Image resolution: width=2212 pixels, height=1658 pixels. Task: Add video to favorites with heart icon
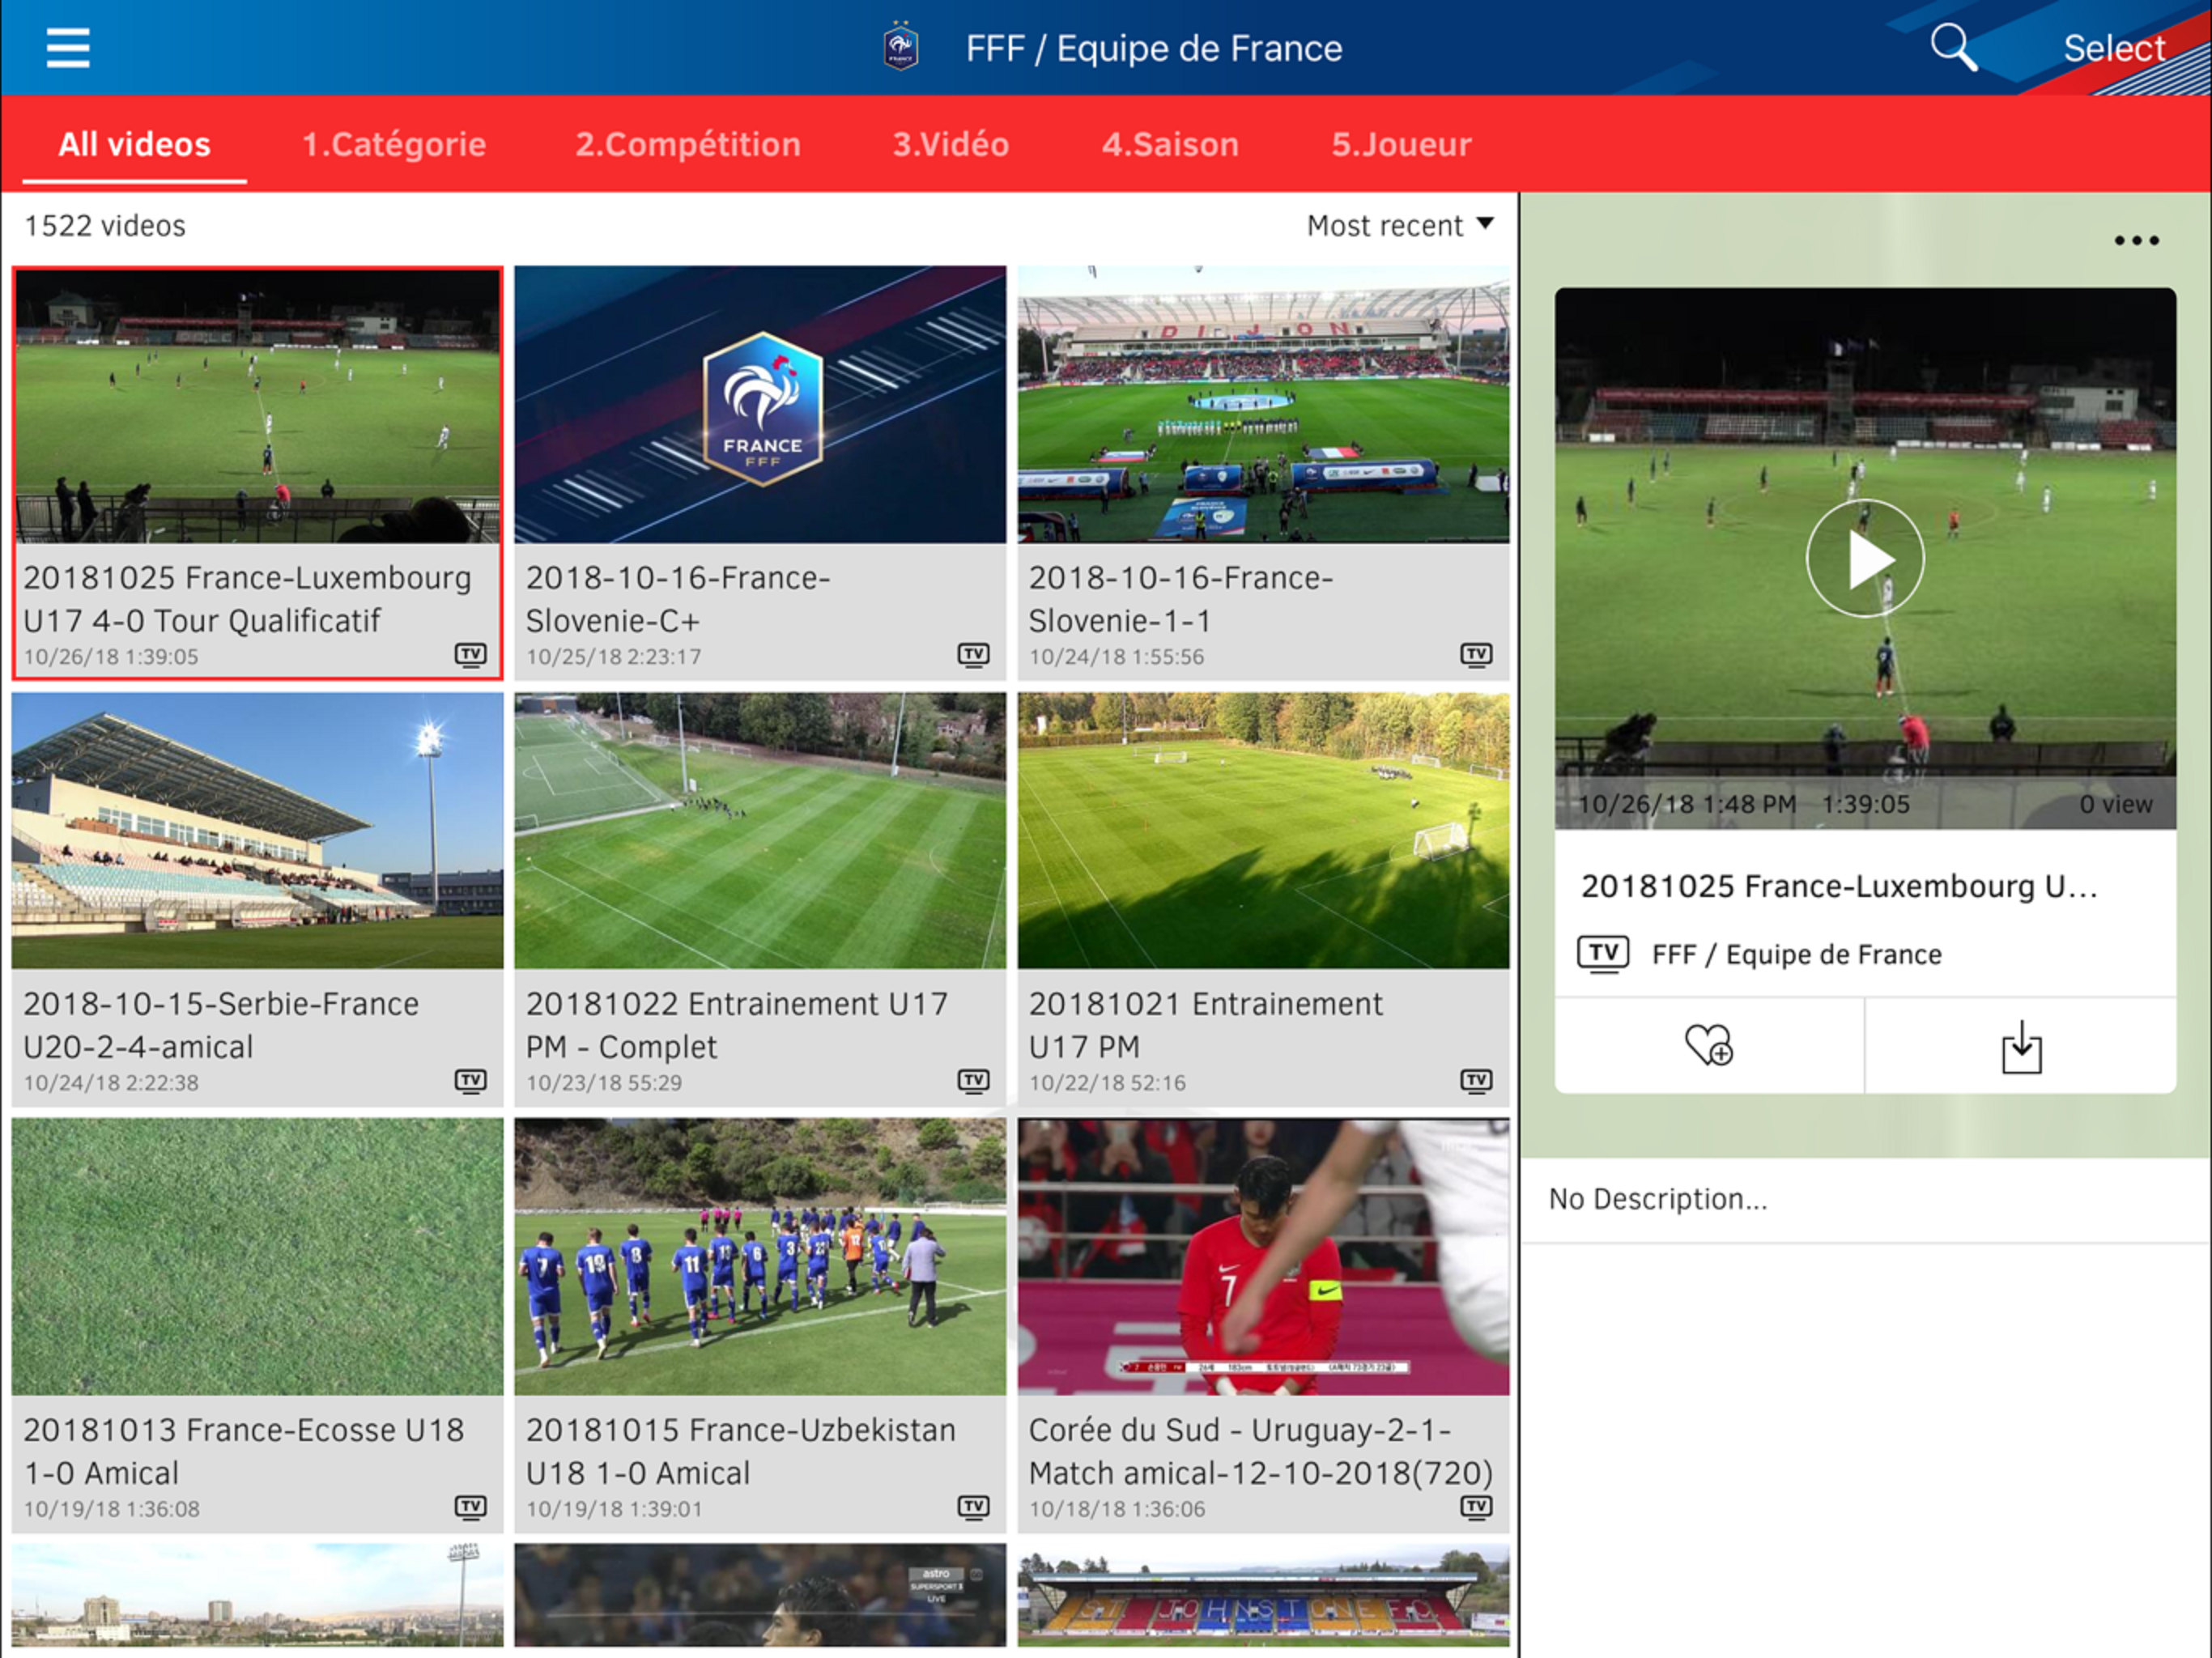(x=1708, y=1045)
